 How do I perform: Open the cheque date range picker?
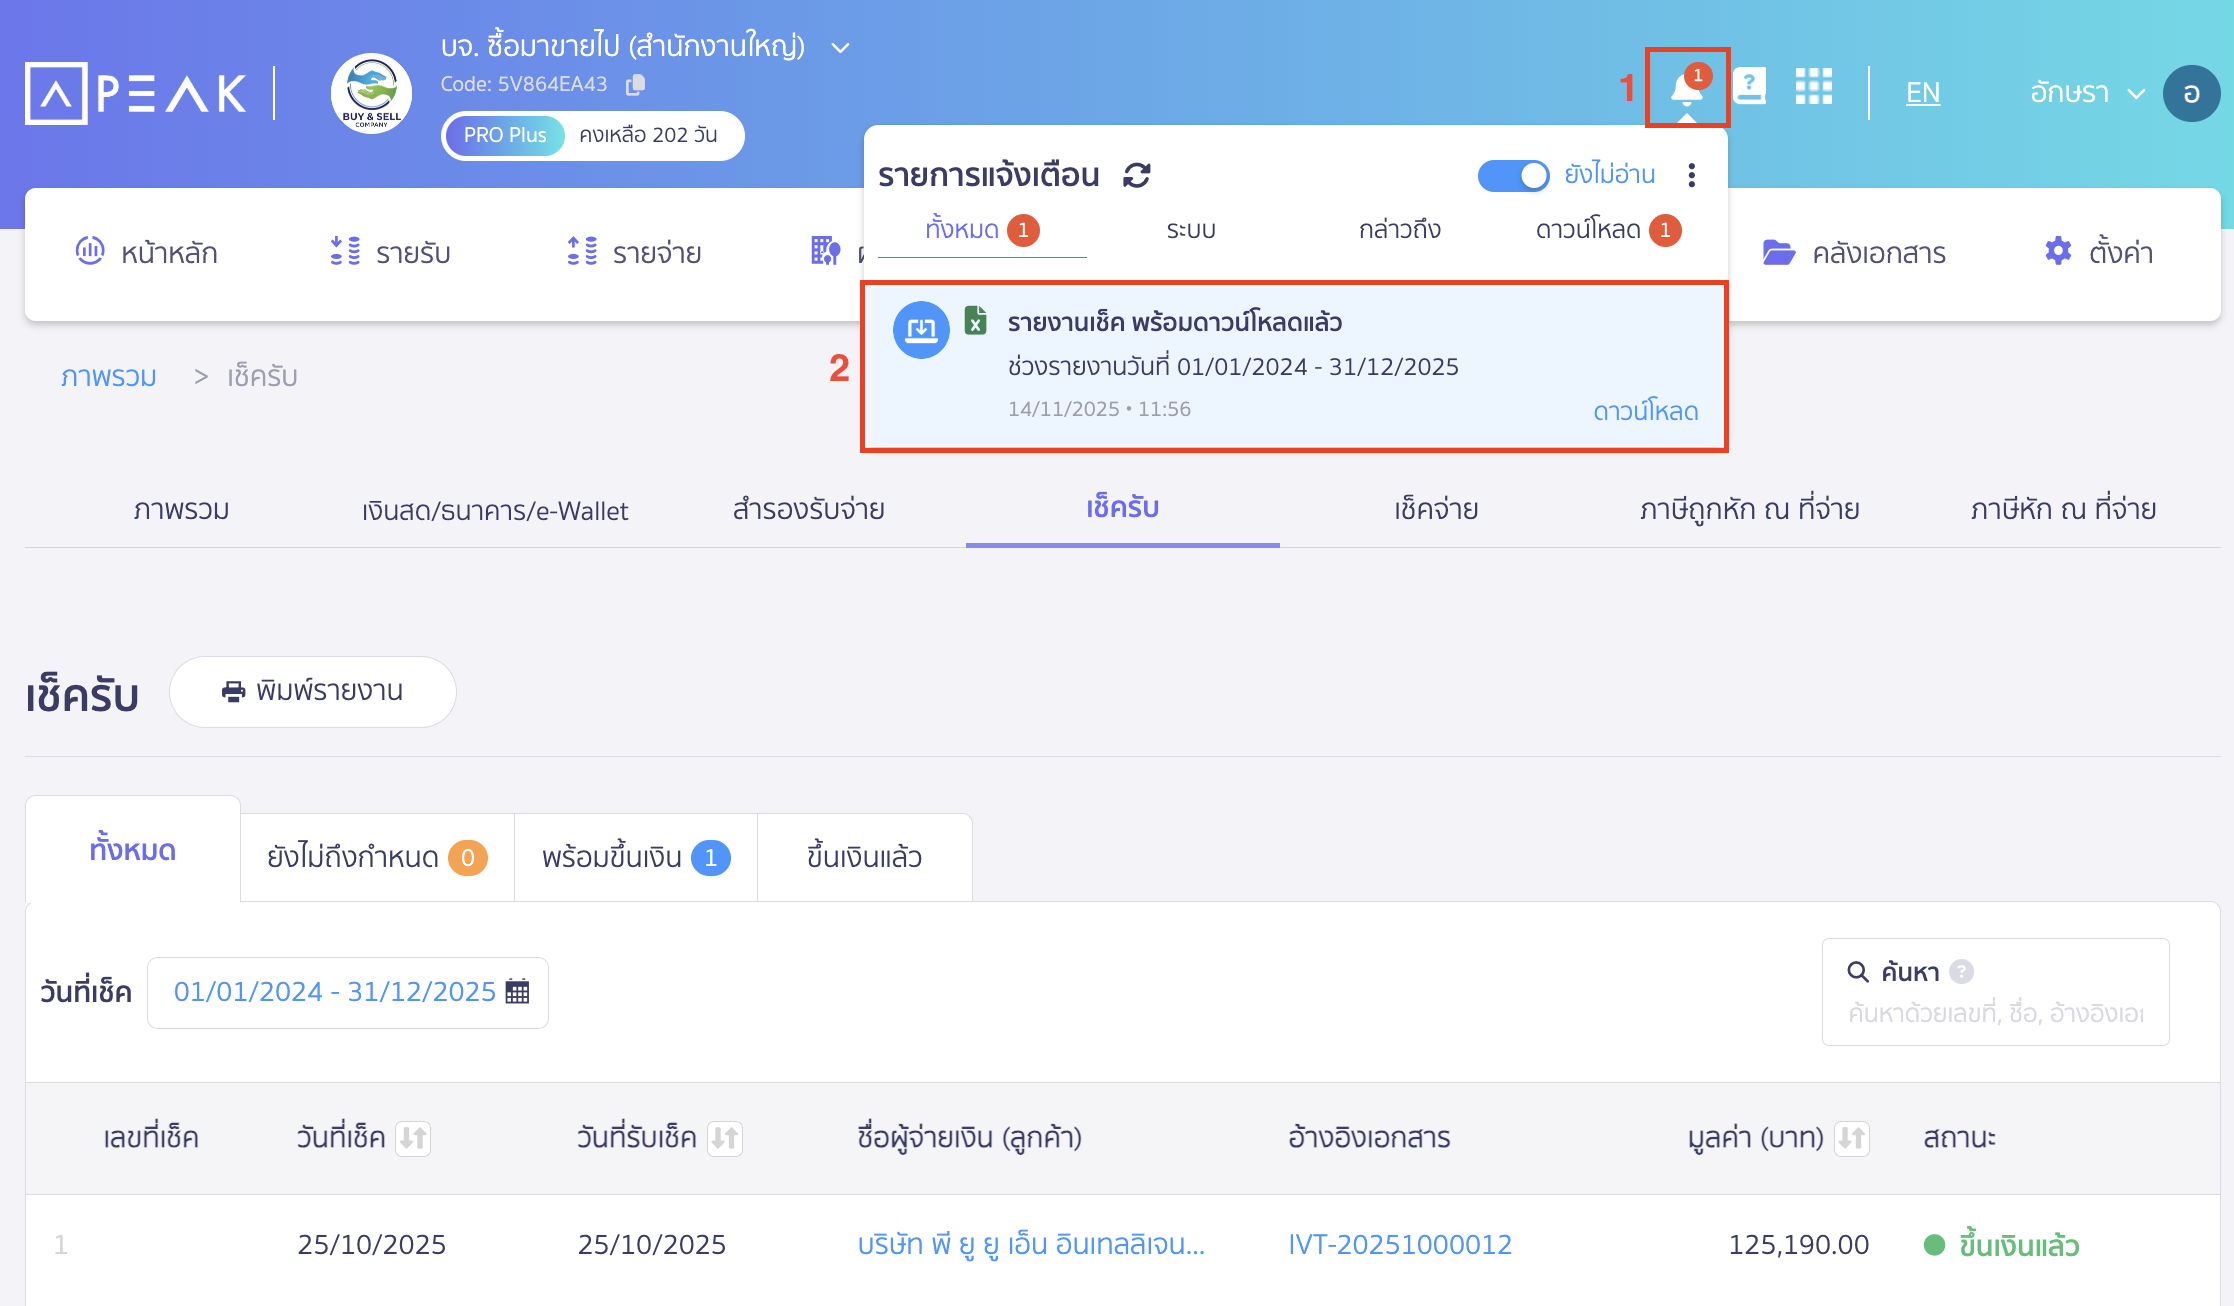335,992
